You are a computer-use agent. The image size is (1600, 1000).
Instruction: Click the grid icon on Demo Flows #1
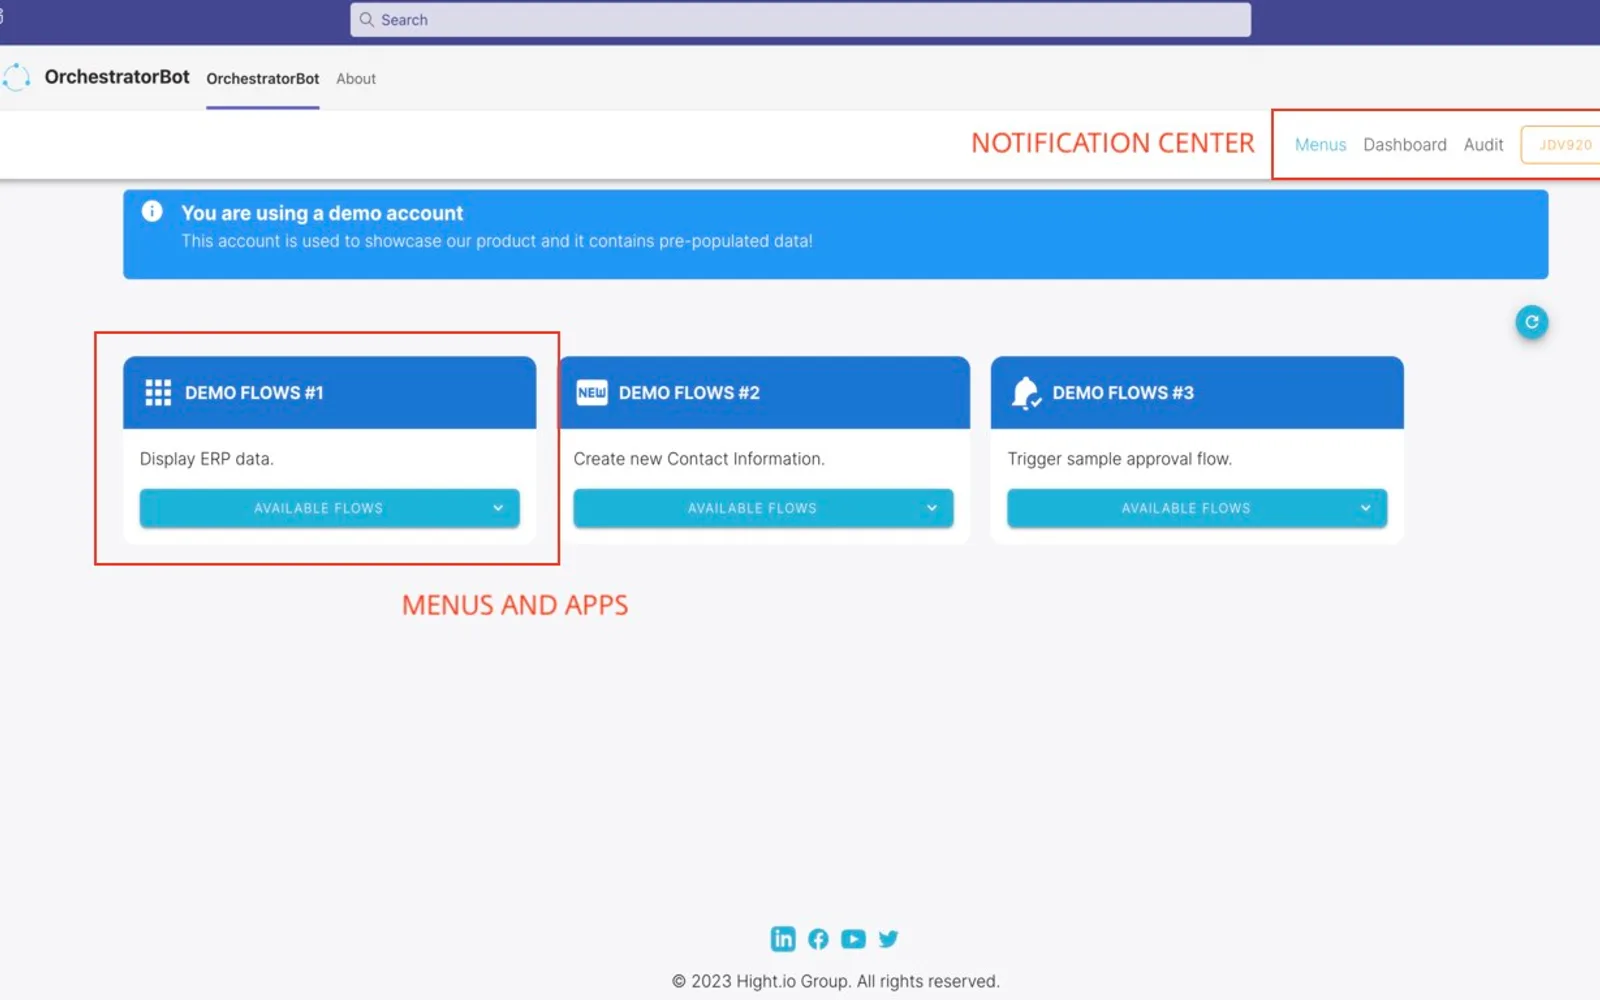(x=158, y=392)
